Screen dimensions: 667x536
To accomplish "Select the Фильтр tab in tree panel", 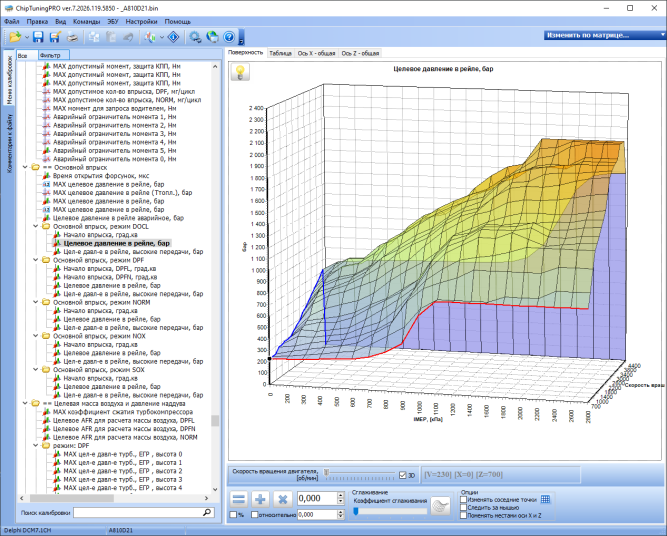I will coord(54,55).
